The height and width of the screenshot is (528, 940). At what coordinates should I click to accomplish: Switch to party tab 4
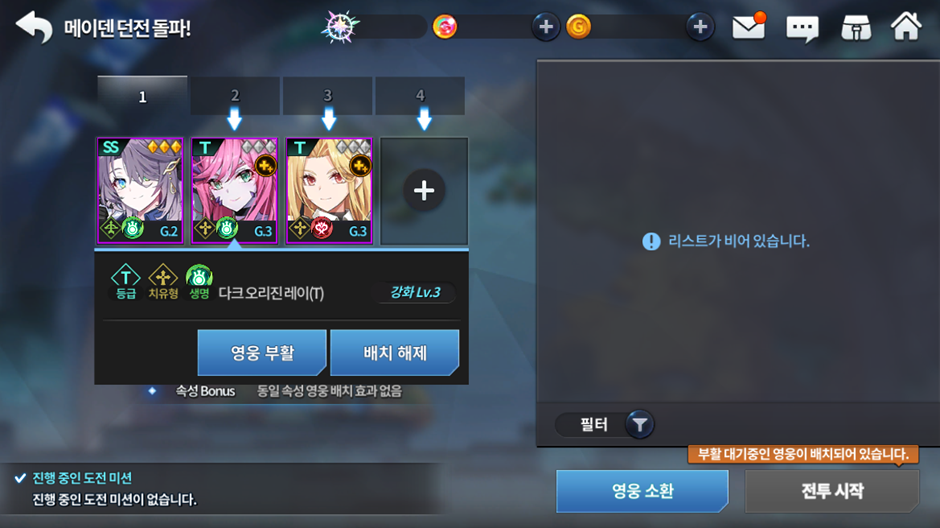pos(420,96)
